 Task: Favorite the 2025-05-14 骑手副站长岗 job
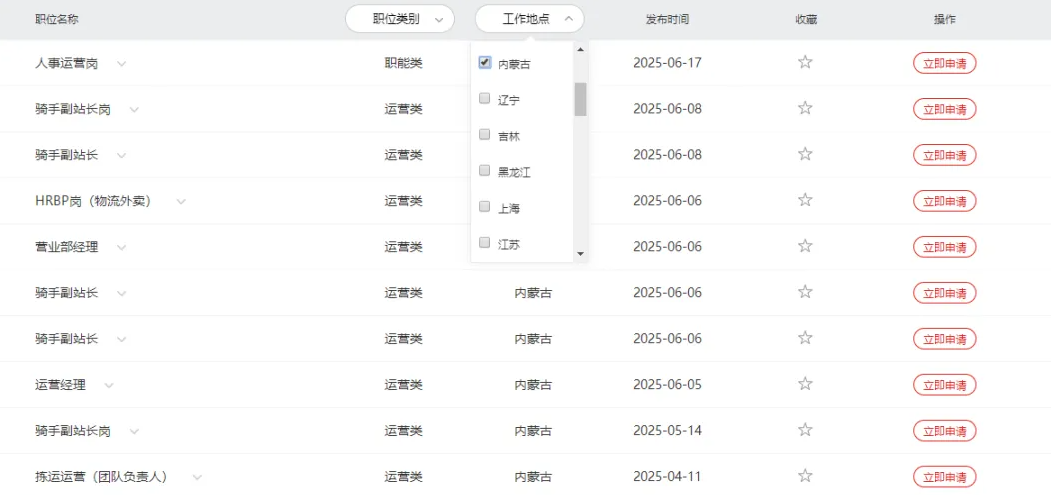click(805, 430)
